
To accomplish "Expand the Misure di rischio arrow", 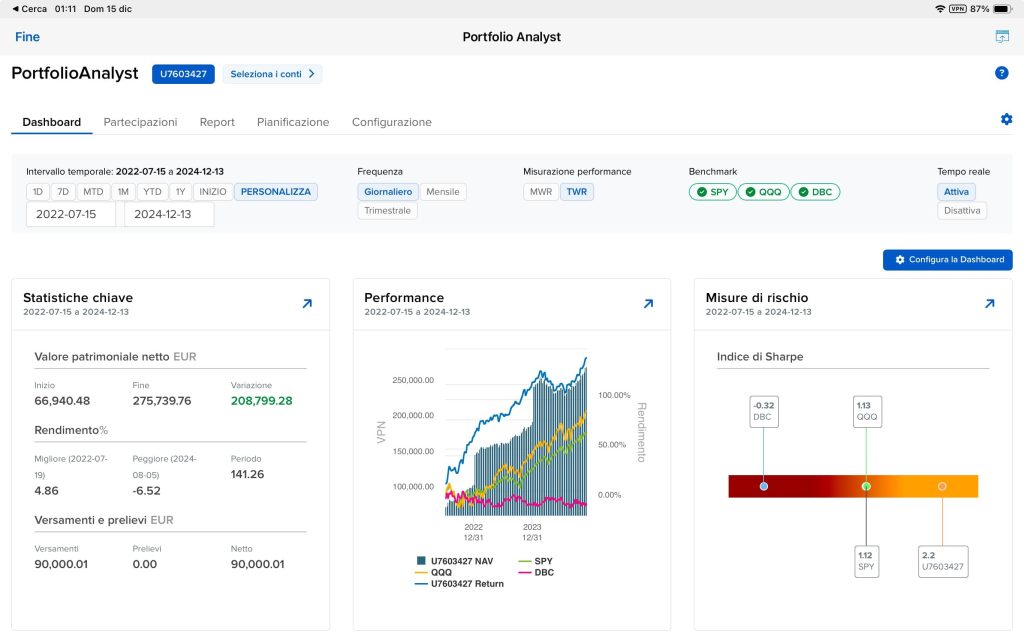I will point(989,304).
